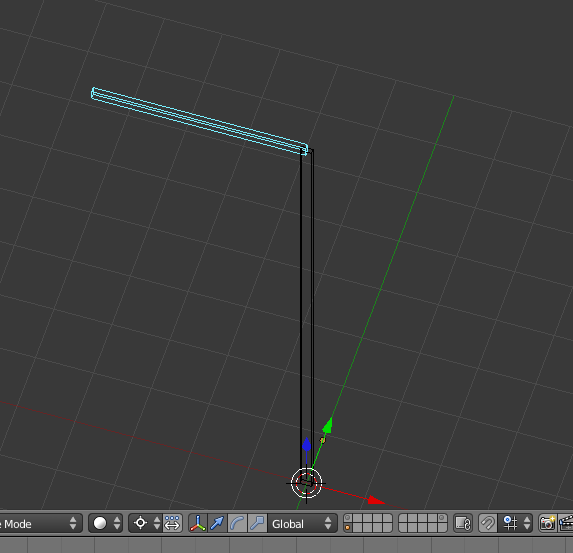The width and height of the screenshot is (573, 553).
Task: Select layer 11 button with orange dot
Action: pyautogui.click(x=348, y=528)
